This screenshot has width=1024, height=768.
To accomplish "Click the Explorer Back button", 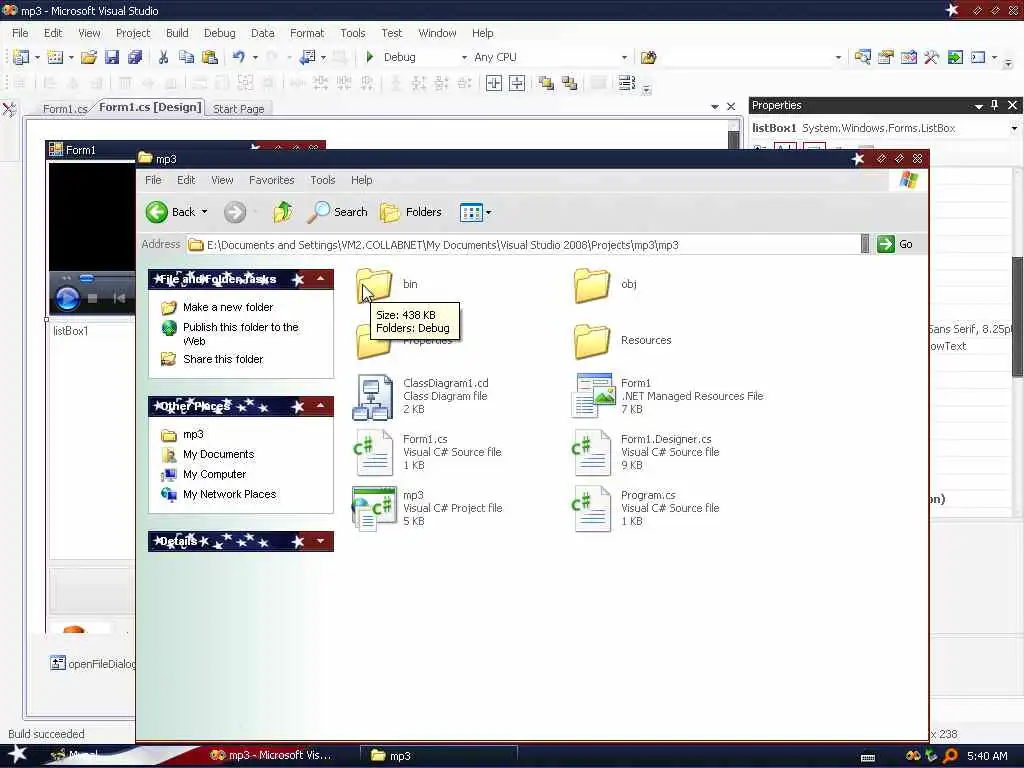I will point(170,212).
